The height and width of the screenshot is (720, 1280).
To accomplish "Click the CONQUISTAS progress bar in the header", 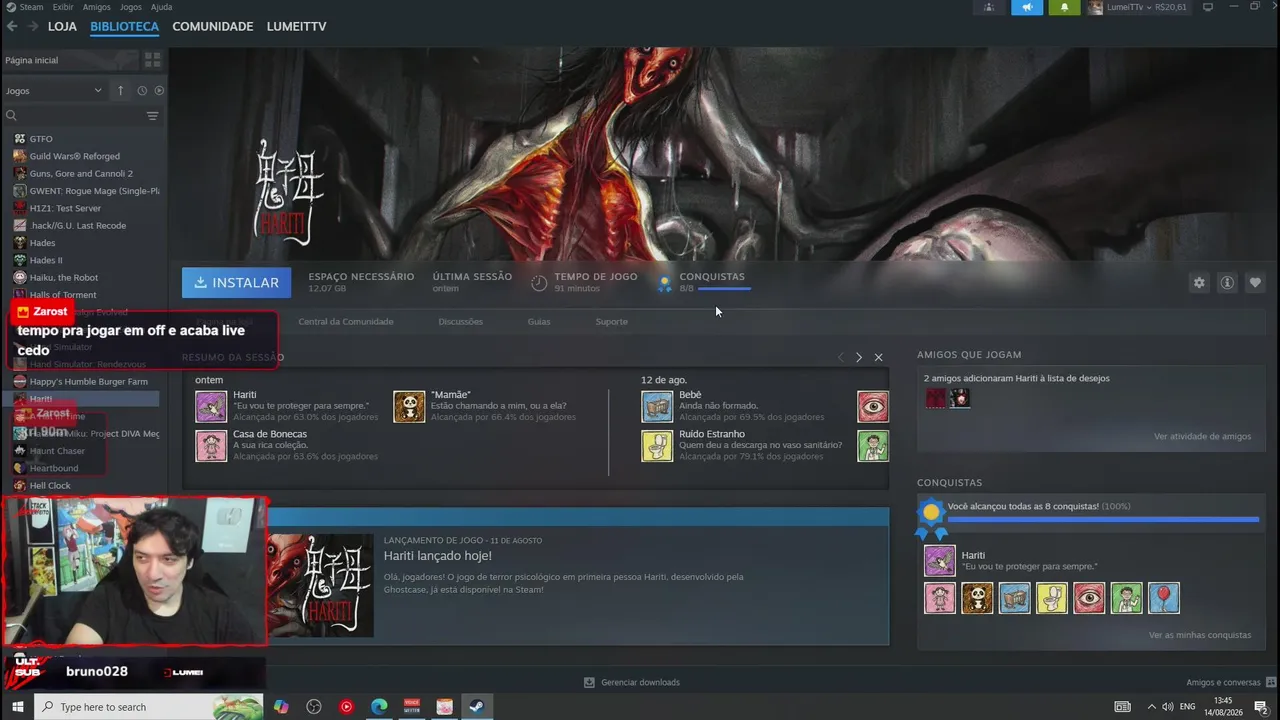I will tap(724, 289).
